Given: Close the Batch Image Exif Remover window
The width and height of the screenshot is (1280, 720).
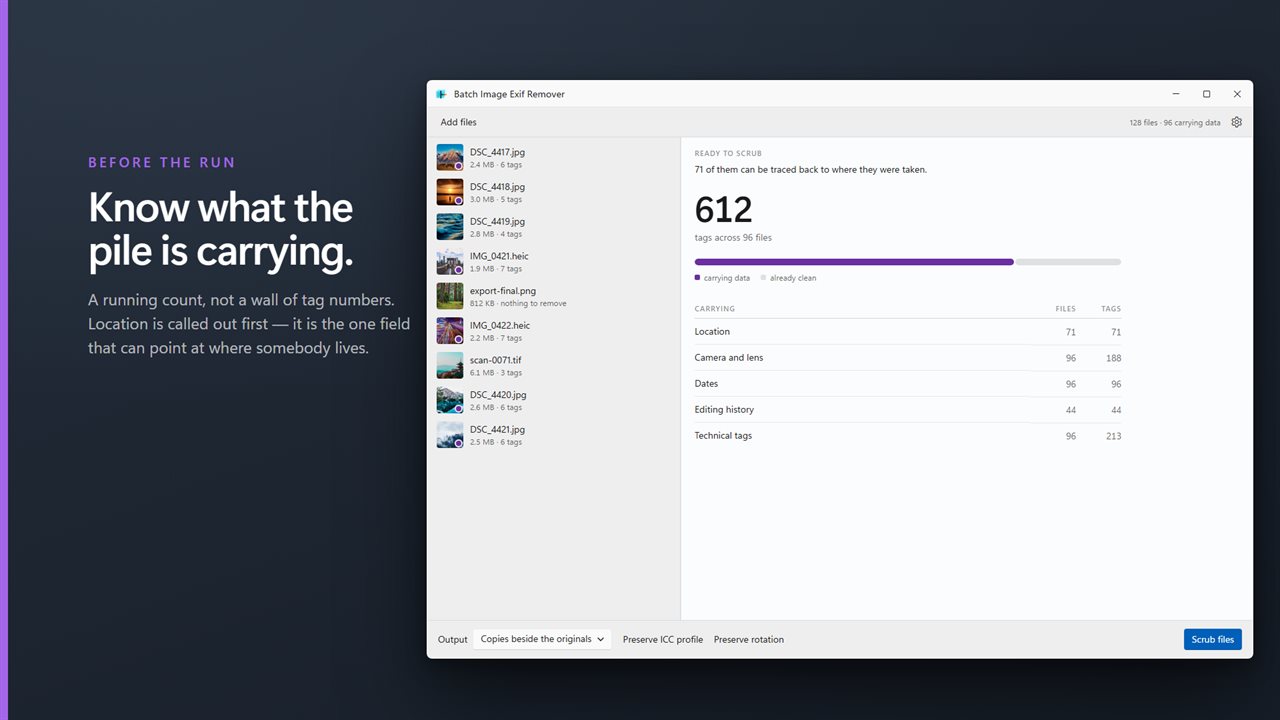Looking at the screenshot, I should click(x=1237, y=94).
